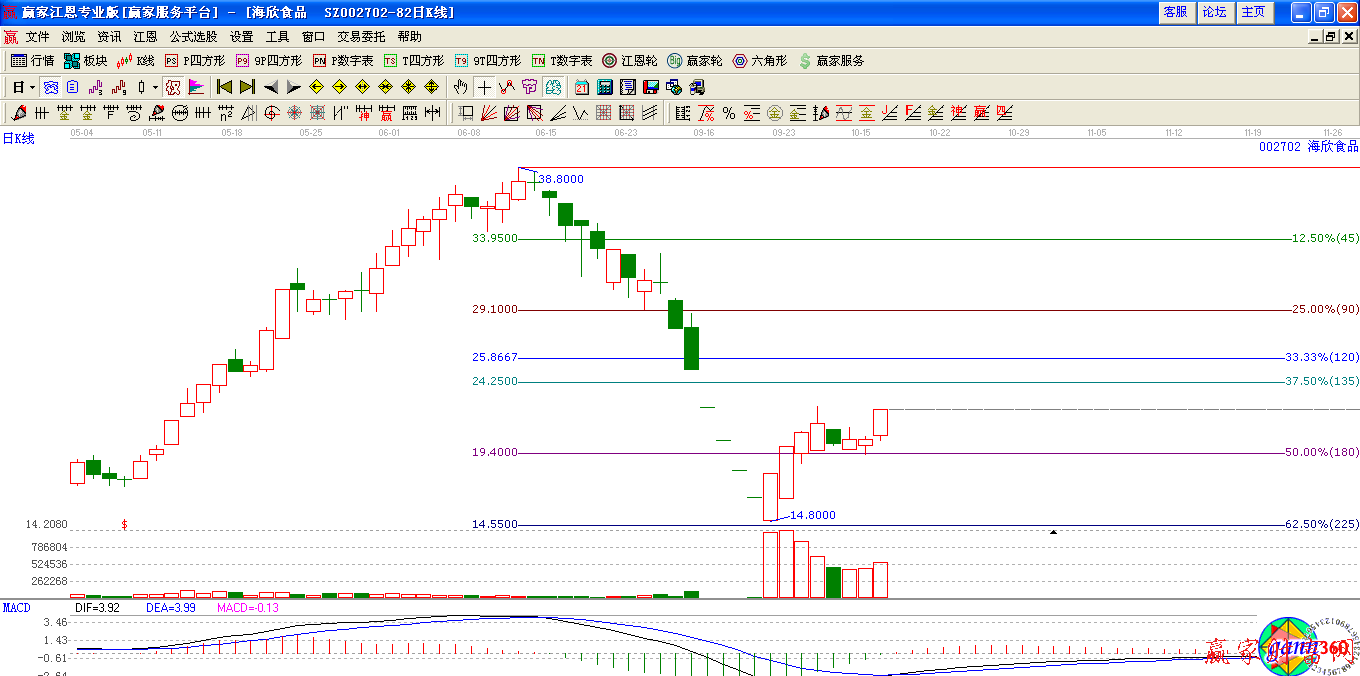
Task: Open the 公式选股 menu
Action: pyautogui.click(x=193, y=36)
